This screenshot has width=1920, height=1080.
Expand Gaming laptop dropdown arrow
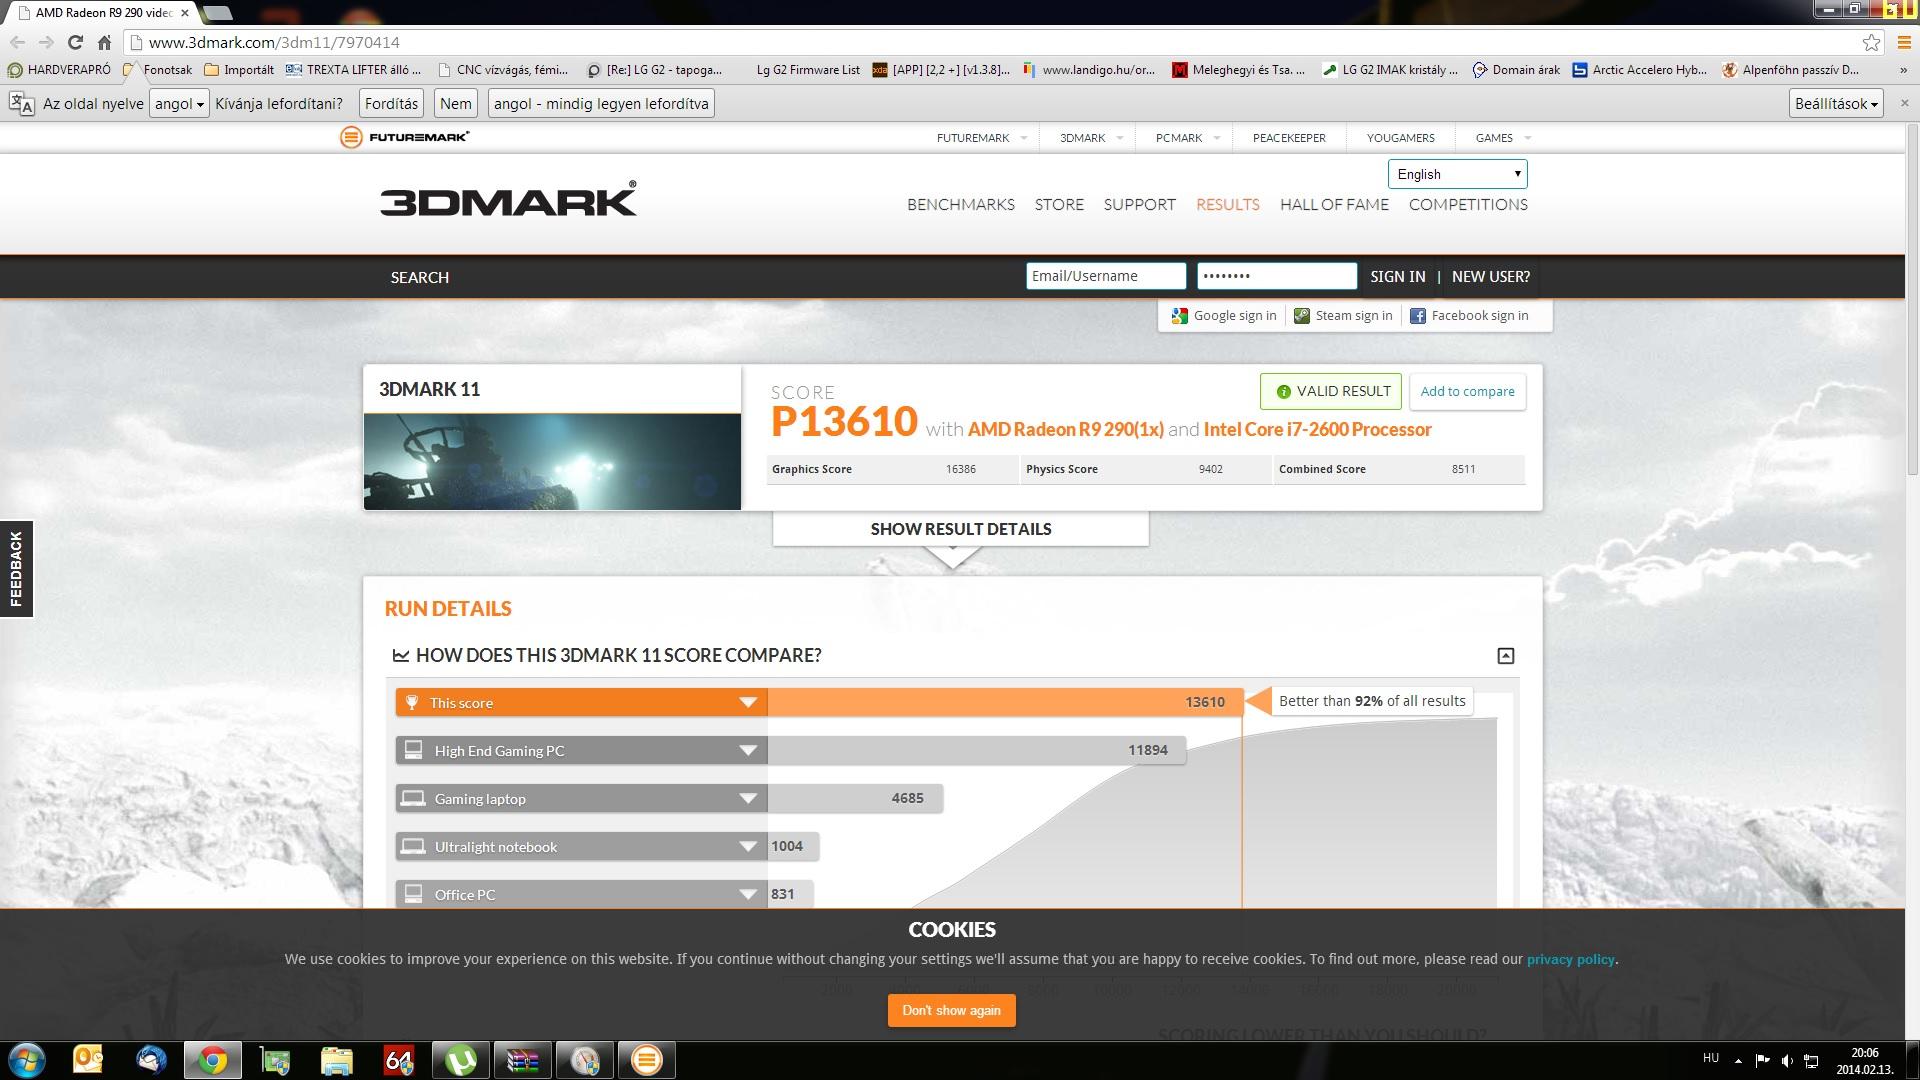(747, 798)
